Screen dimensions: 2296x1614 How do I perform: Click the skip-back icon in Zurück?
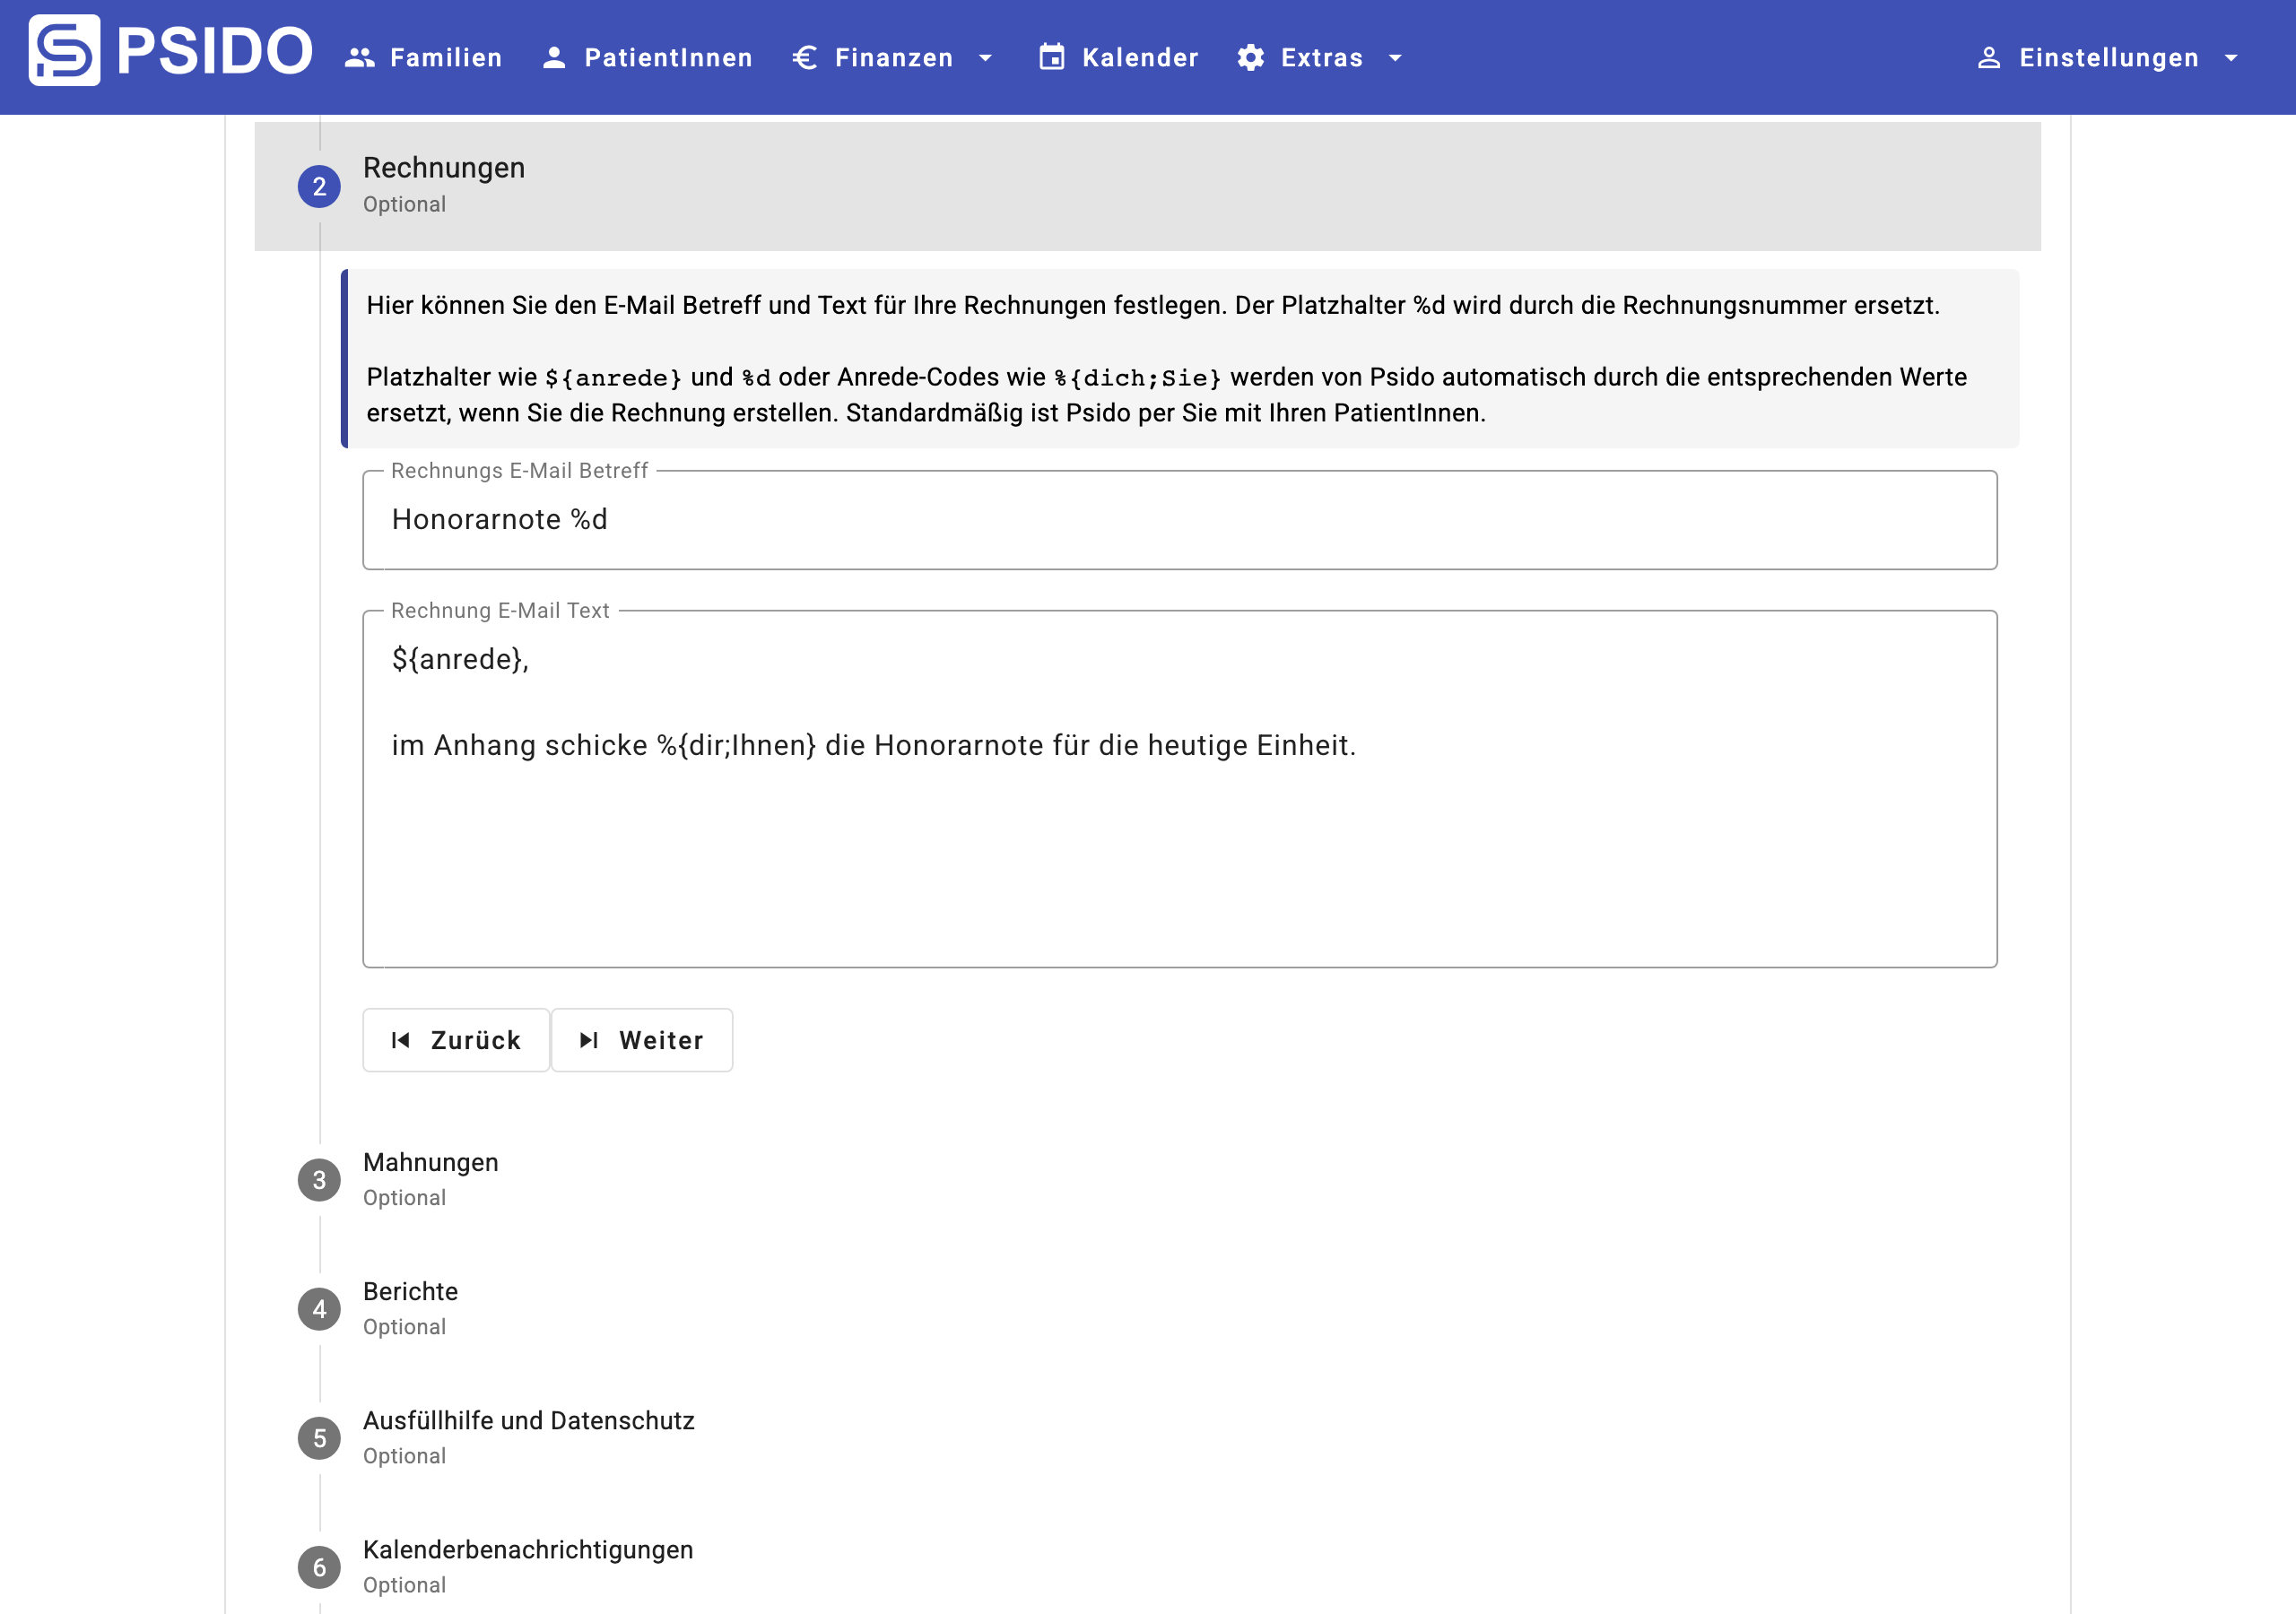pyautogui.click(x=401, y=1040)
